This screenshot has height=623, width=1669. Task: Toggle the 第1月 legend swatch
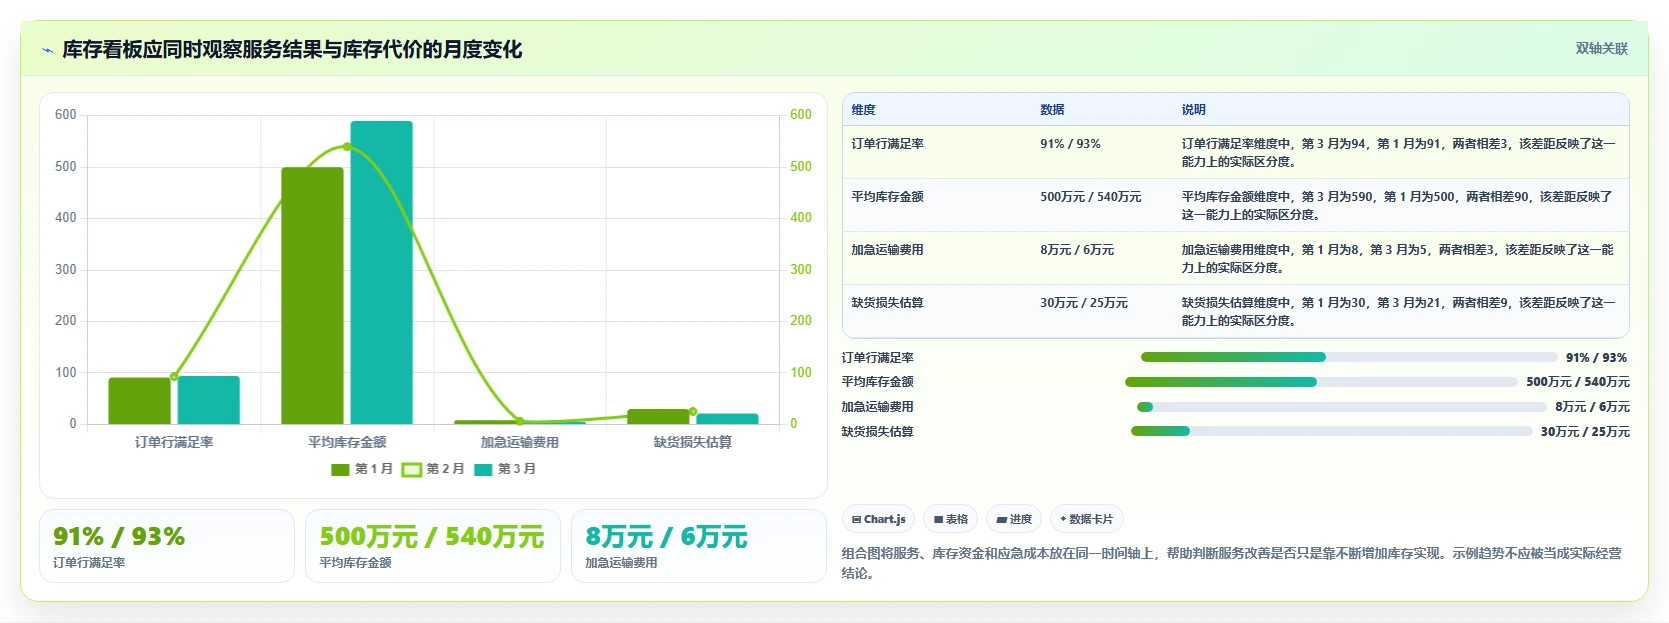click(340, 469)
